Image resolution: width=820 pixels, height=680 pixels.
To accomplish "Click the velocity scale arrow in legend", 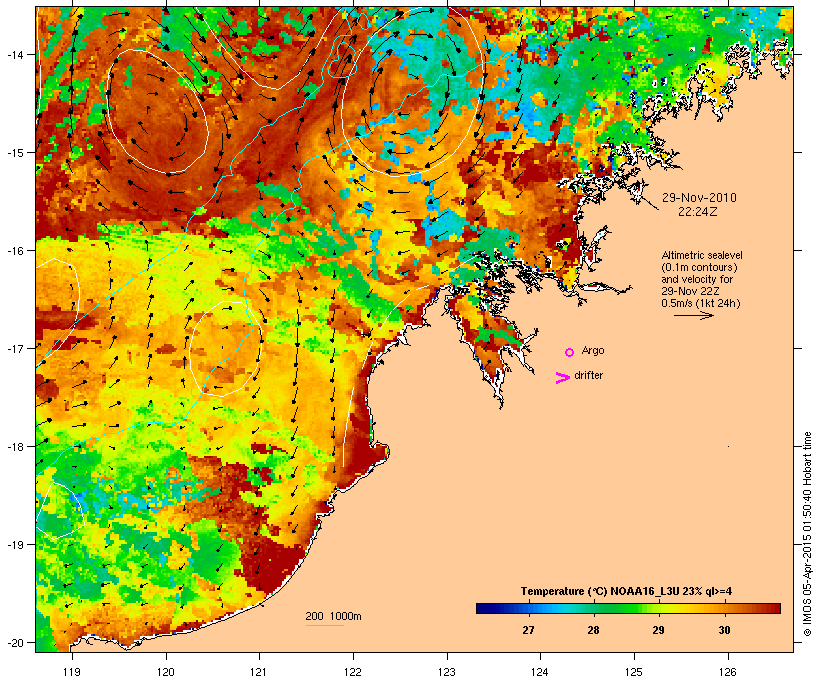I will [x=693, y=315].
